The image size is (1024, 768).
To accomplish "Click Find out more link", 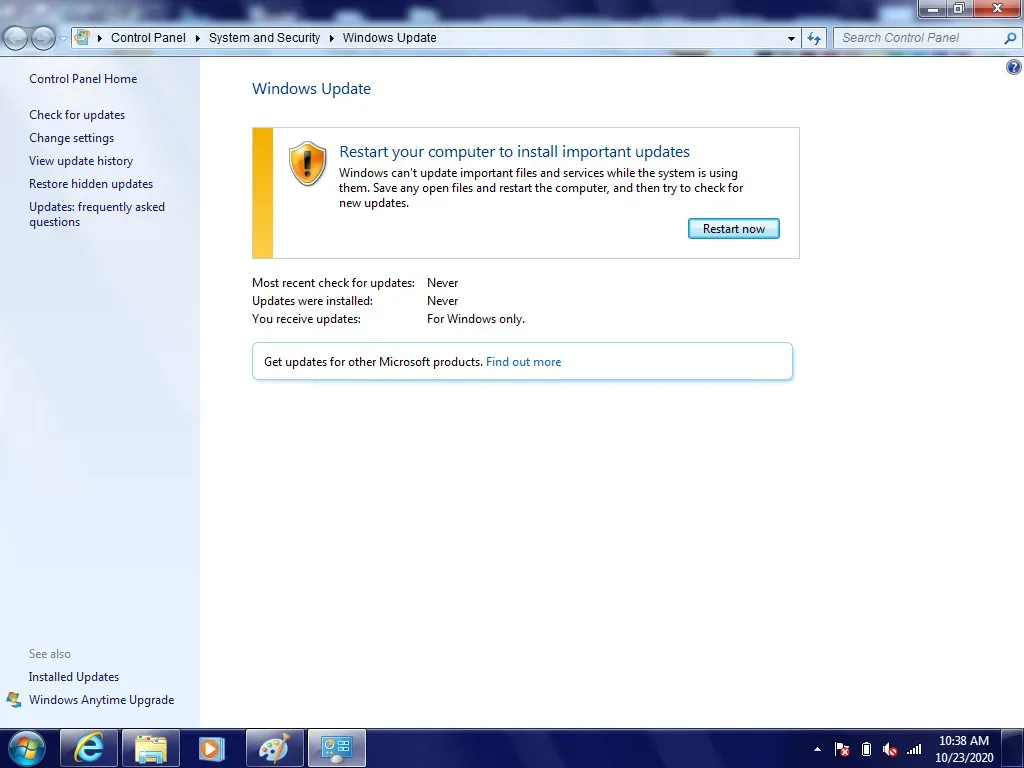I will pyautogui.click(x=523, y=362).
